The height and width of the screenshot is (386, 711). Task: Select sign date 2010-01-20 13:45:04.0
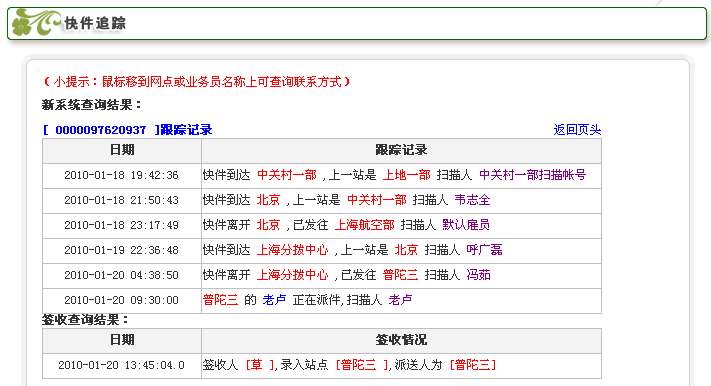click(x=122, y=365)
